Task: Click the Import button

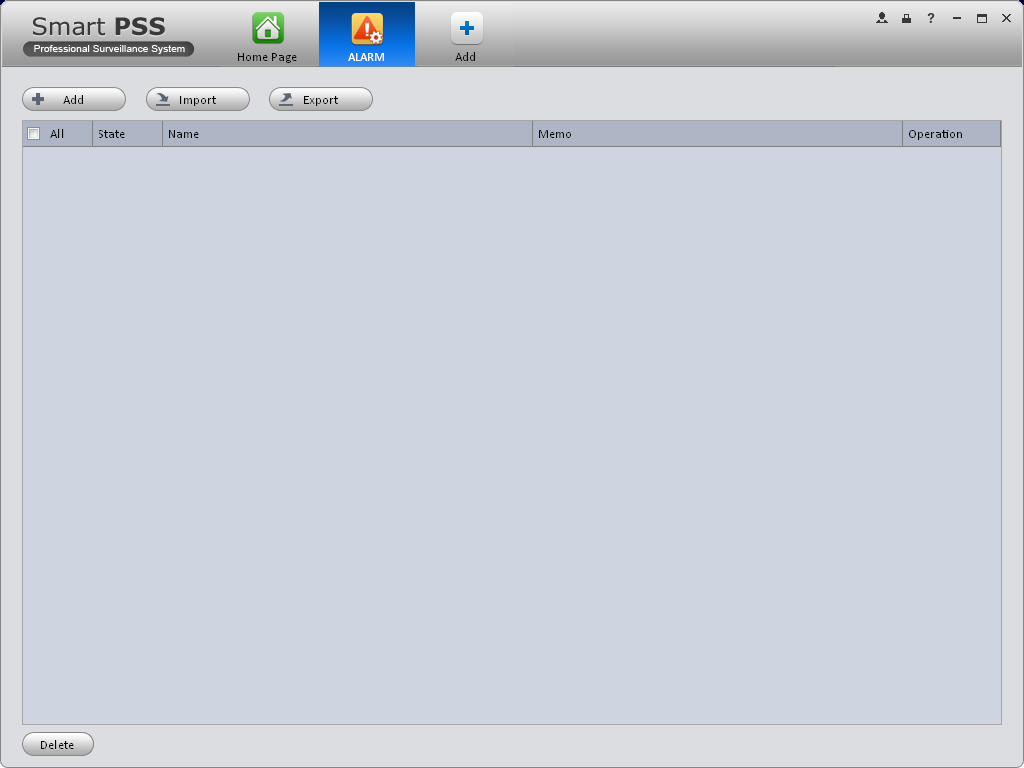Action: 198,99
